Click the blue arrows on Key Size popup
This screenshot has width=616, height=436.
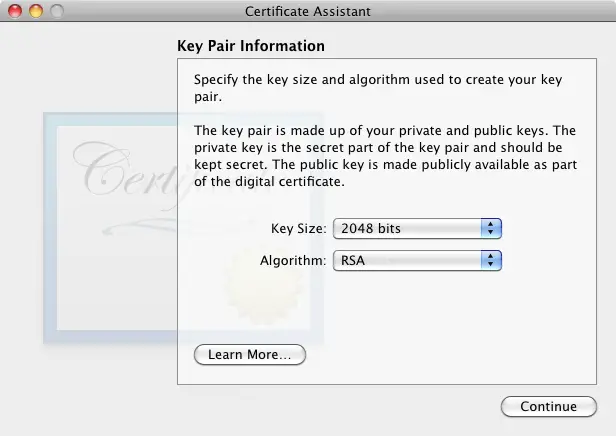tap(491, 229)
